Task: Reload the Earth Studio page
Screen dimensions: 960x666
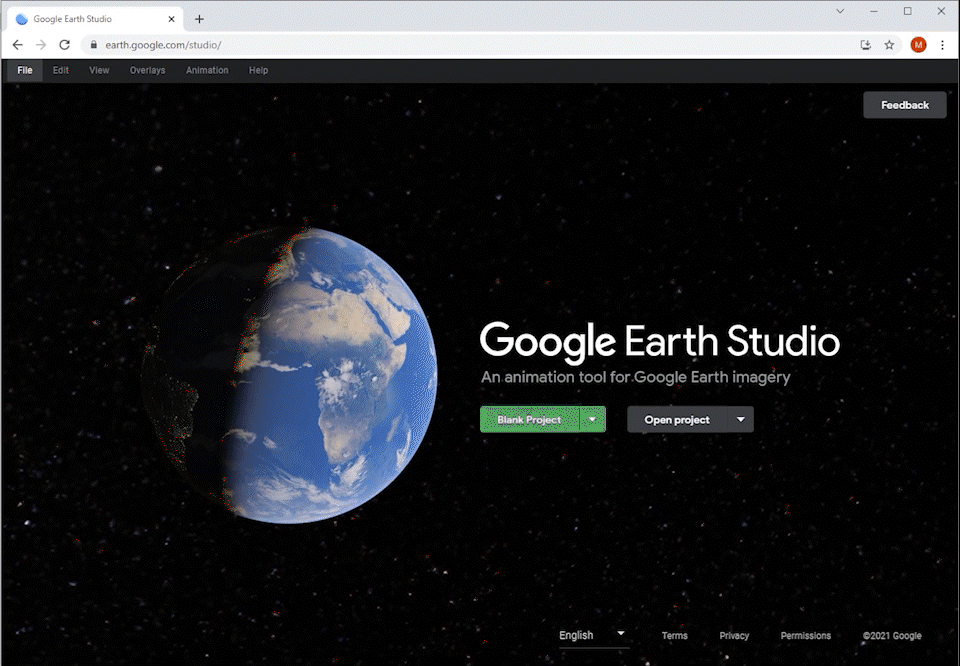Action: pos(64,45)
